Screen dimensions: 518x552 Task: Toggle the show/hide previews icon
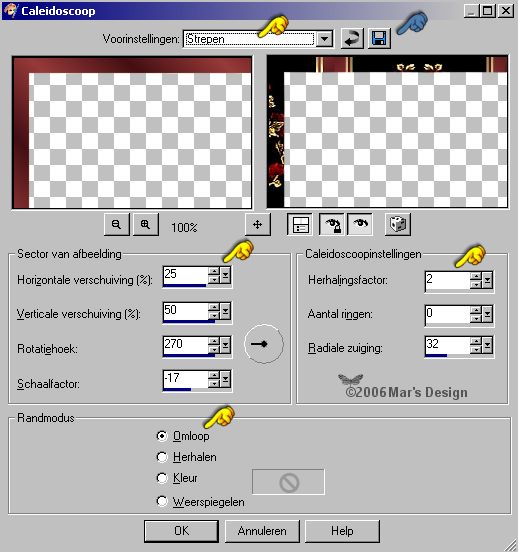tap(300, 224)
